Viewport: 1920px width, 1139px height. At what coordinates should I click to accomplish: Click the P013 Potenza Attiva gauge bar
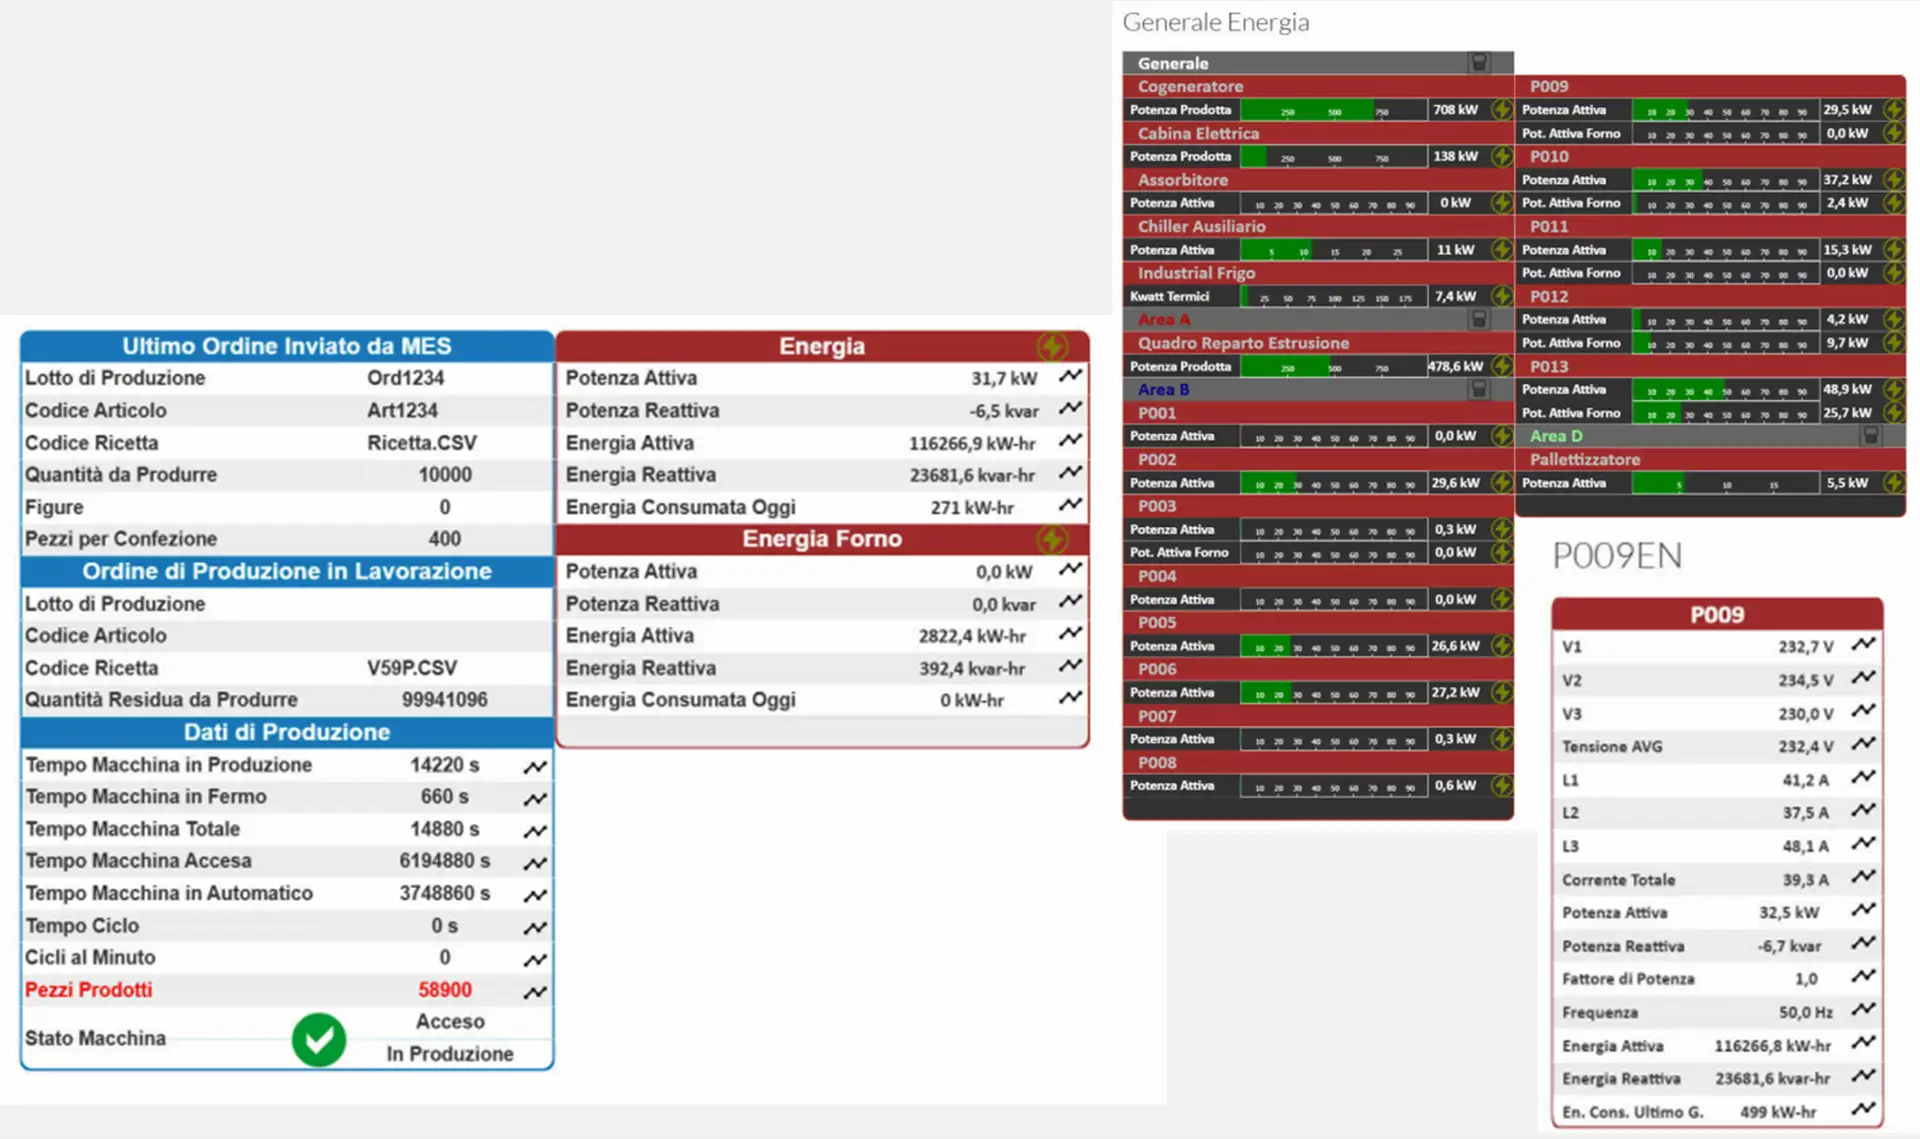point(1725,389)
